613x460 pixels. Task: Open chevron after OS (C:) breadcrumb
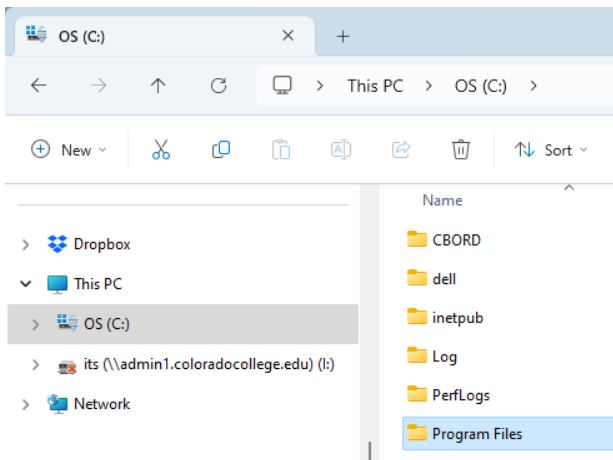533,86
